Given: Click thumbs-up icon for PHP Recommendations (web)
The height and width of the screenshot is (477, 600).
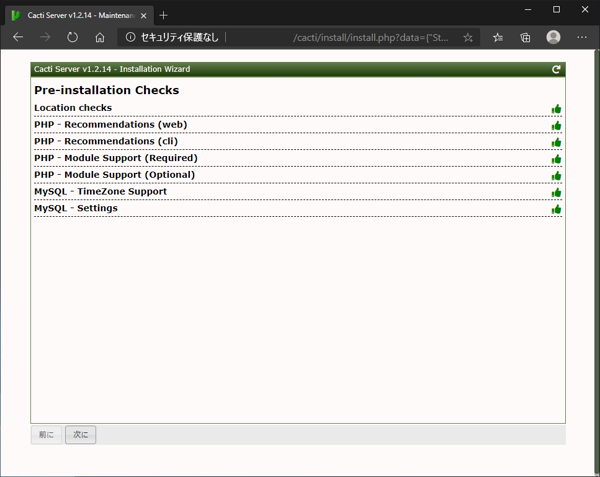Looking at the screenshot, I should (556, 126).
